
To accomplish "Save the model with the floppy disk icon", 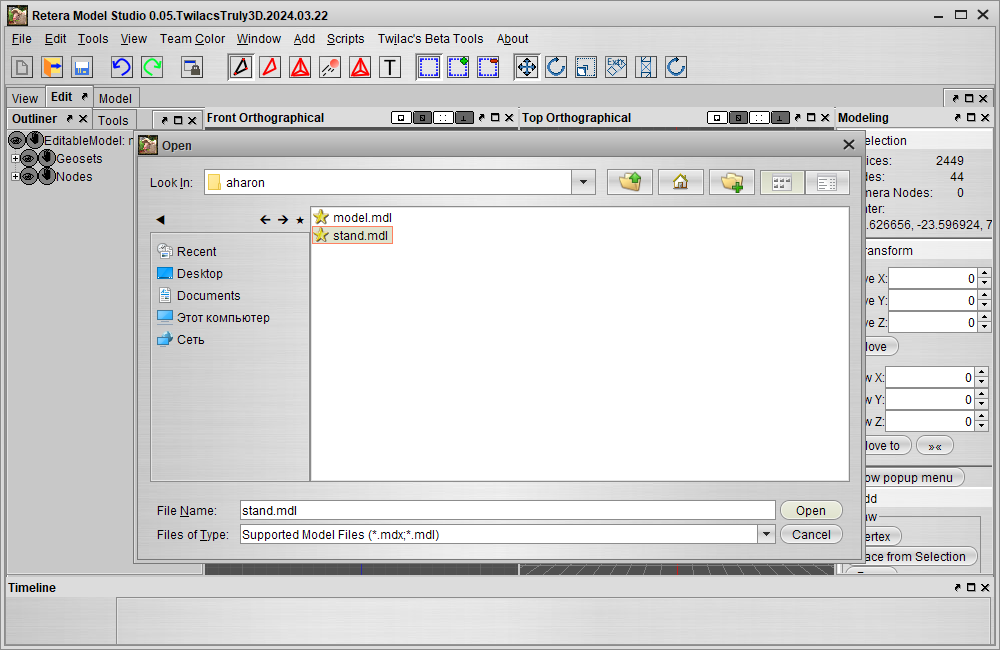I will click(82, 67).
